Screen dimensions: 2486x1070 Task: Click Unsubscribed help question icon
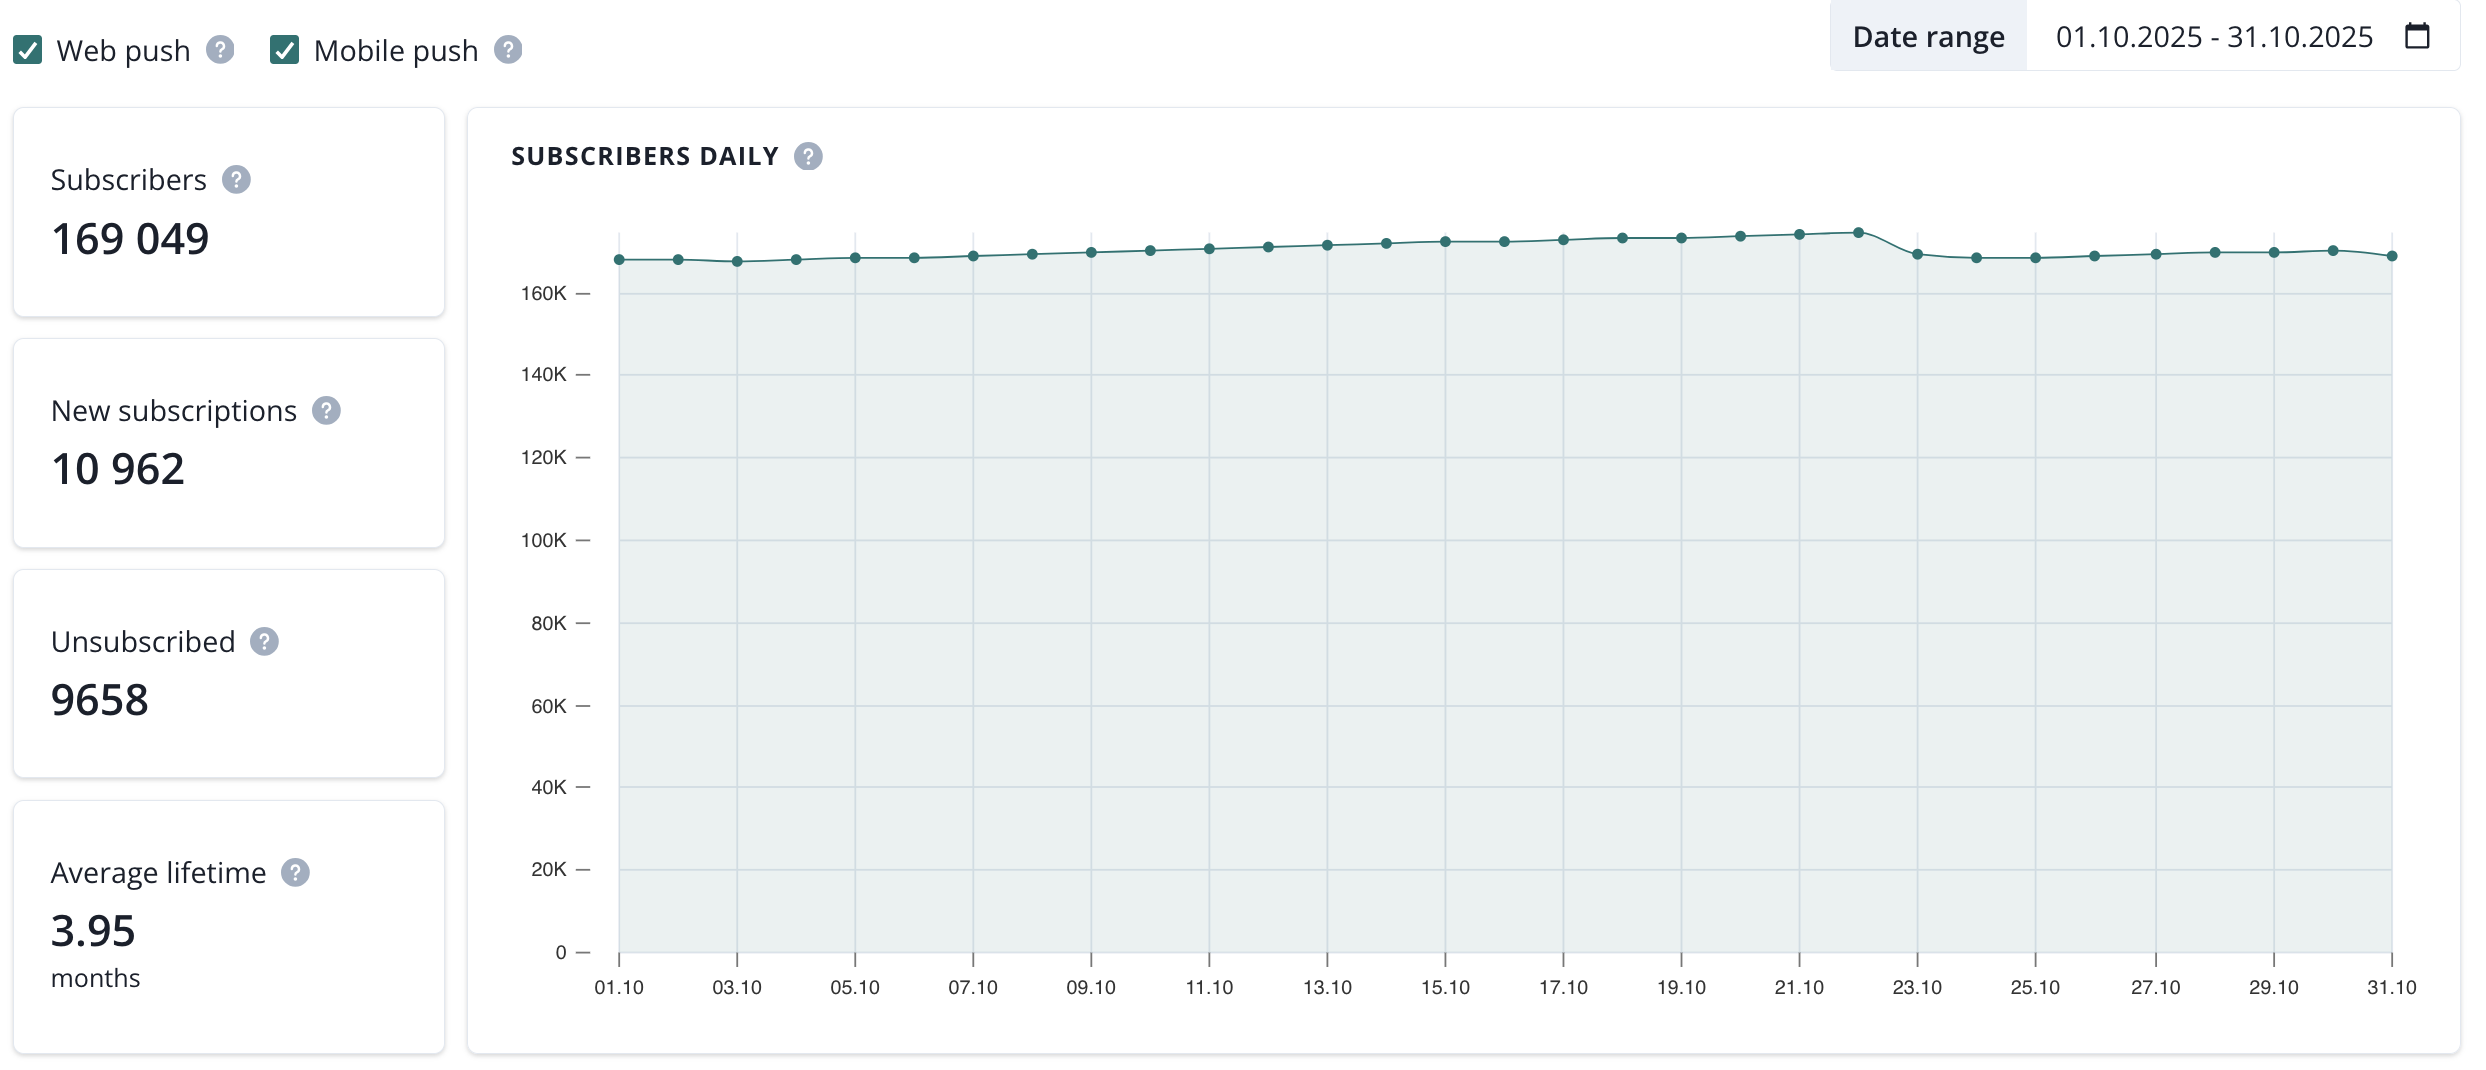264,642
